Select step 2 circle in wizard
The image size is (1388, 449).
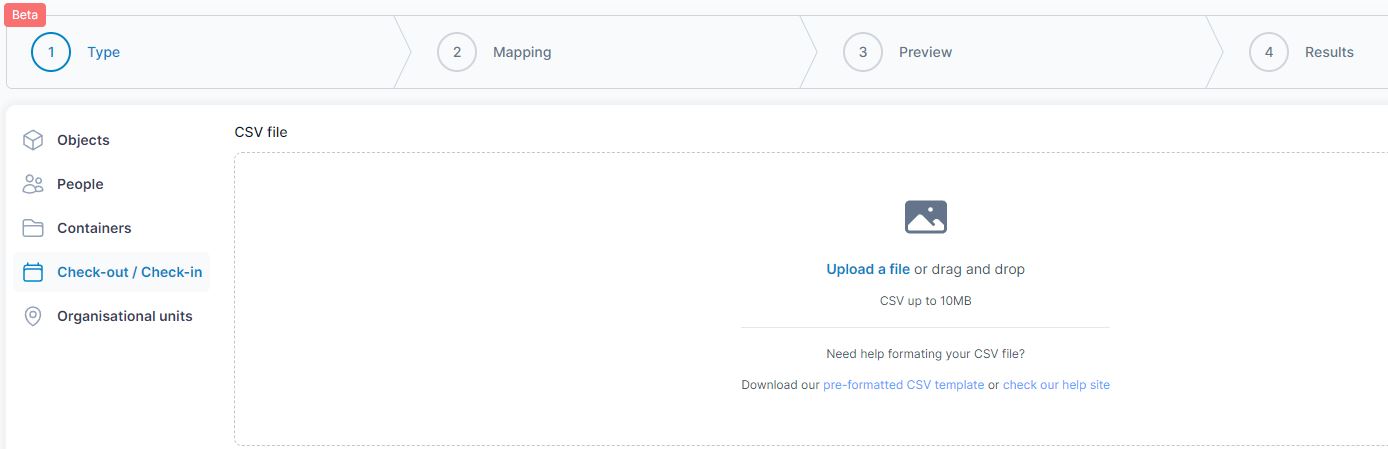(x=457, y=52)
